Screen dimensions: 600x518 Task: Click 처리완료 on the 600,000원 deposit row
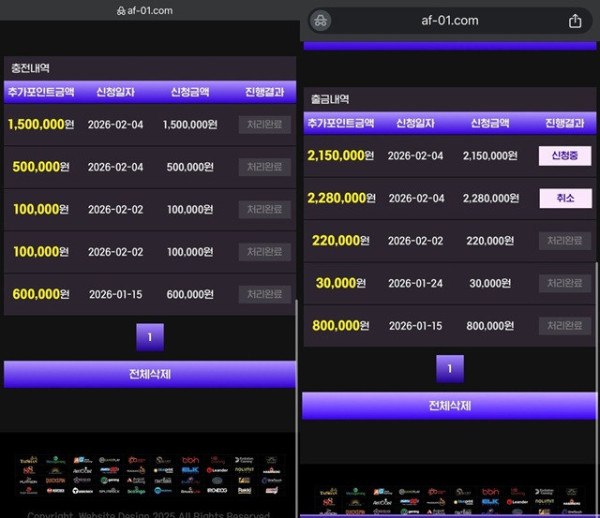(264, 294)
